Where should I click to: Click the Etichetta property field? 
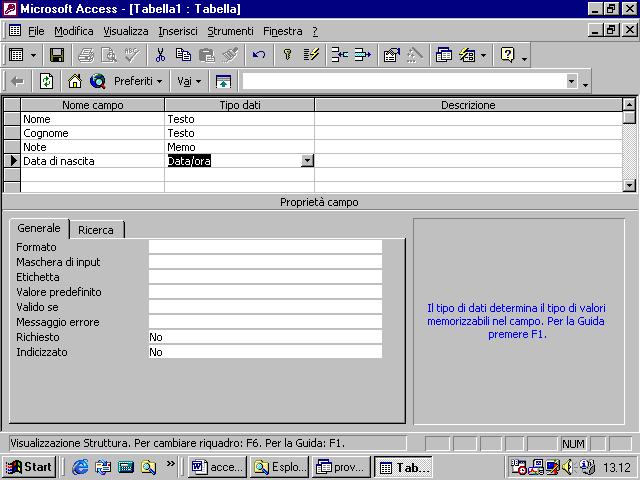point(265,277)
